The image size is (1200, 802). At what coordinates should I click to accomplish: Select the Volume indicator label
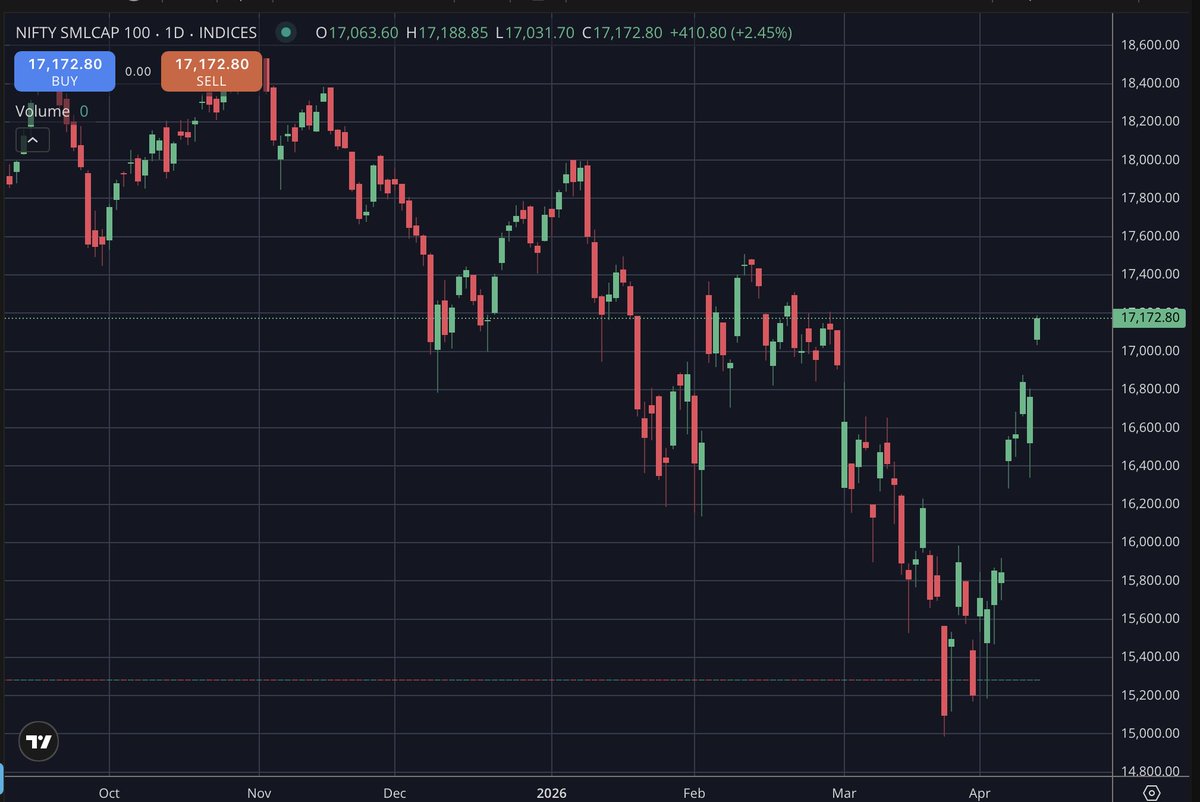point(42,111)
